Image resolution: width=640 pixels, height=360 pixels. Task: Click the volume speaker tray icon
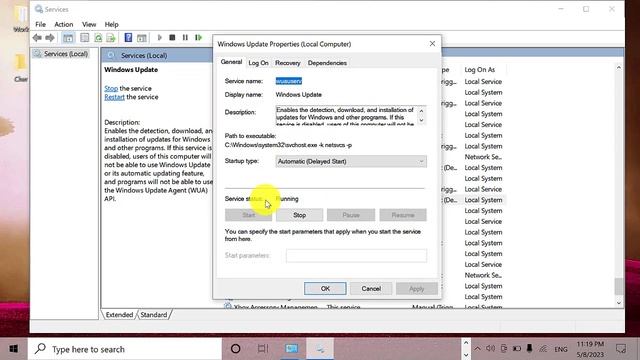coord(491,349)
